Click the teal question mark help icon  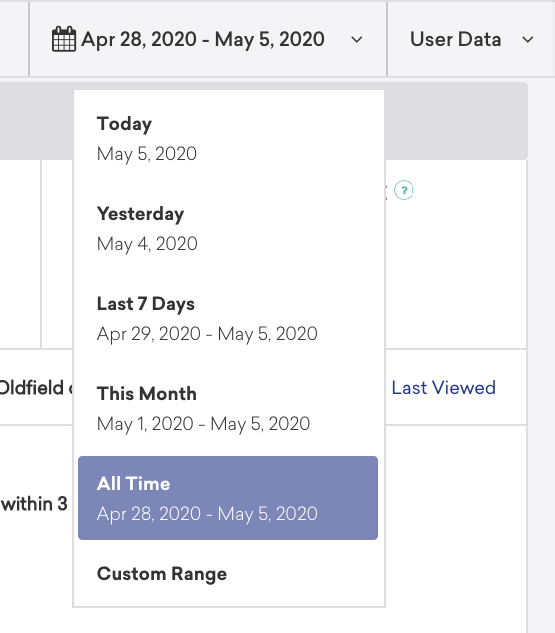click(x=404, y=190)
